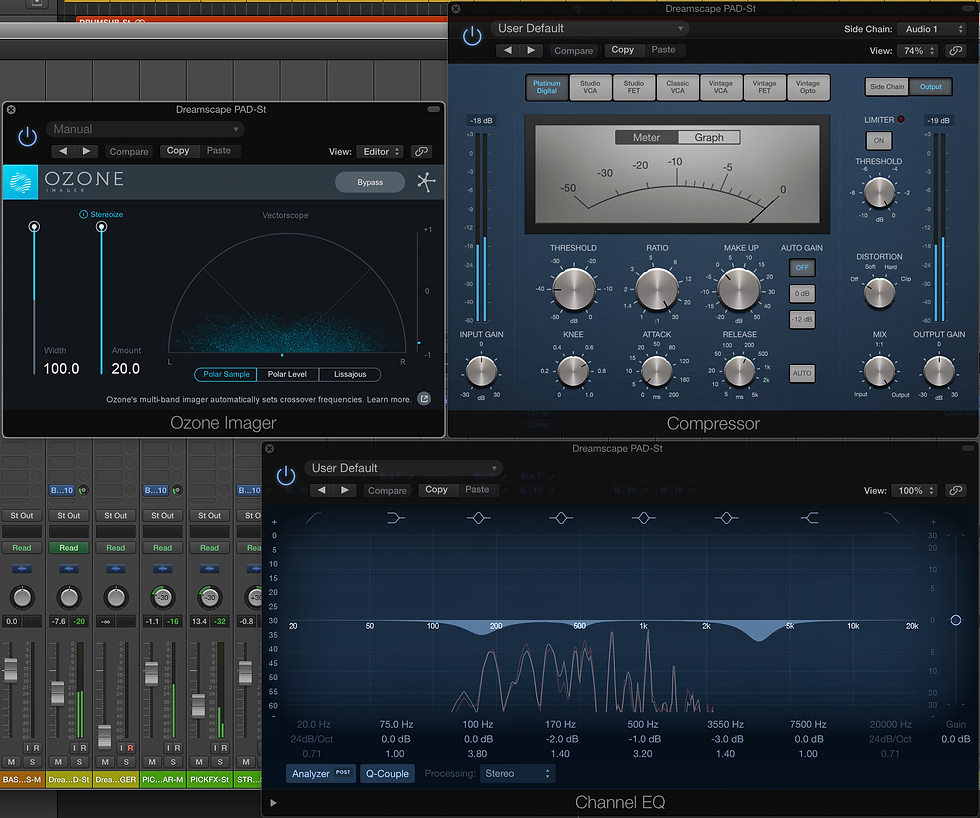Click the Width value 100.0 field
This screenshot has height=818, width=980.
61,369
